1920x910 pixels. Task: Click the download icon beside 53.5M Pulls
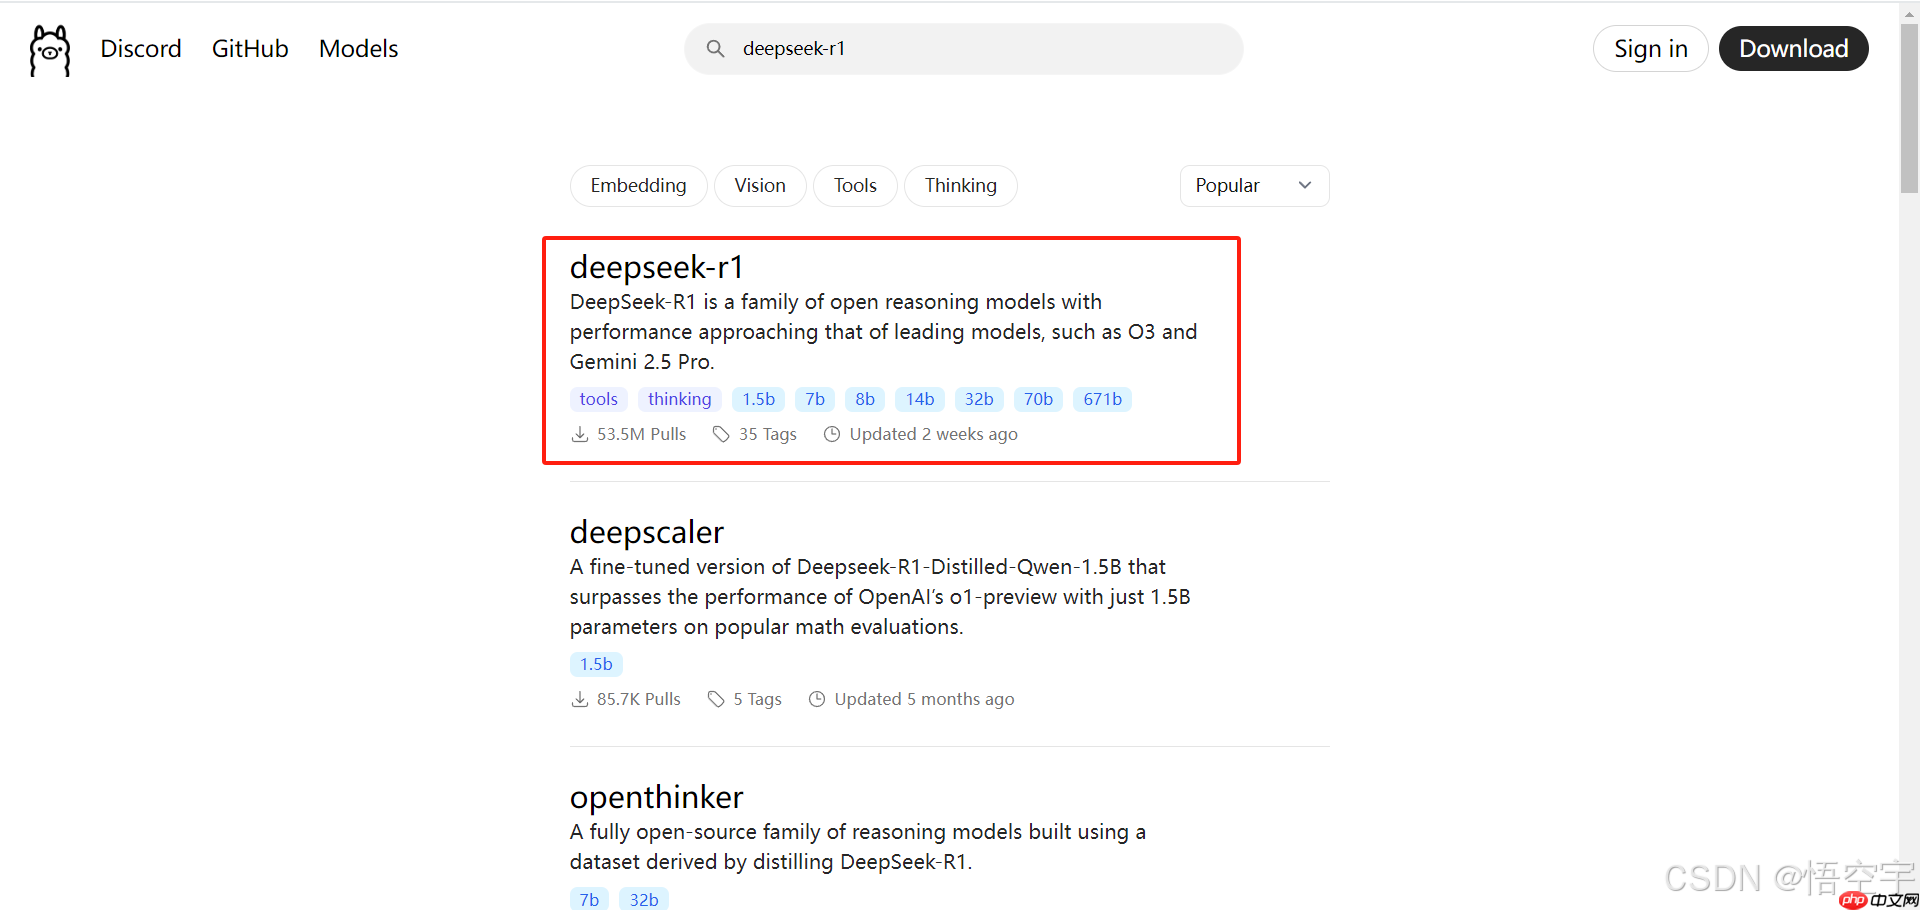click(579, 434)
